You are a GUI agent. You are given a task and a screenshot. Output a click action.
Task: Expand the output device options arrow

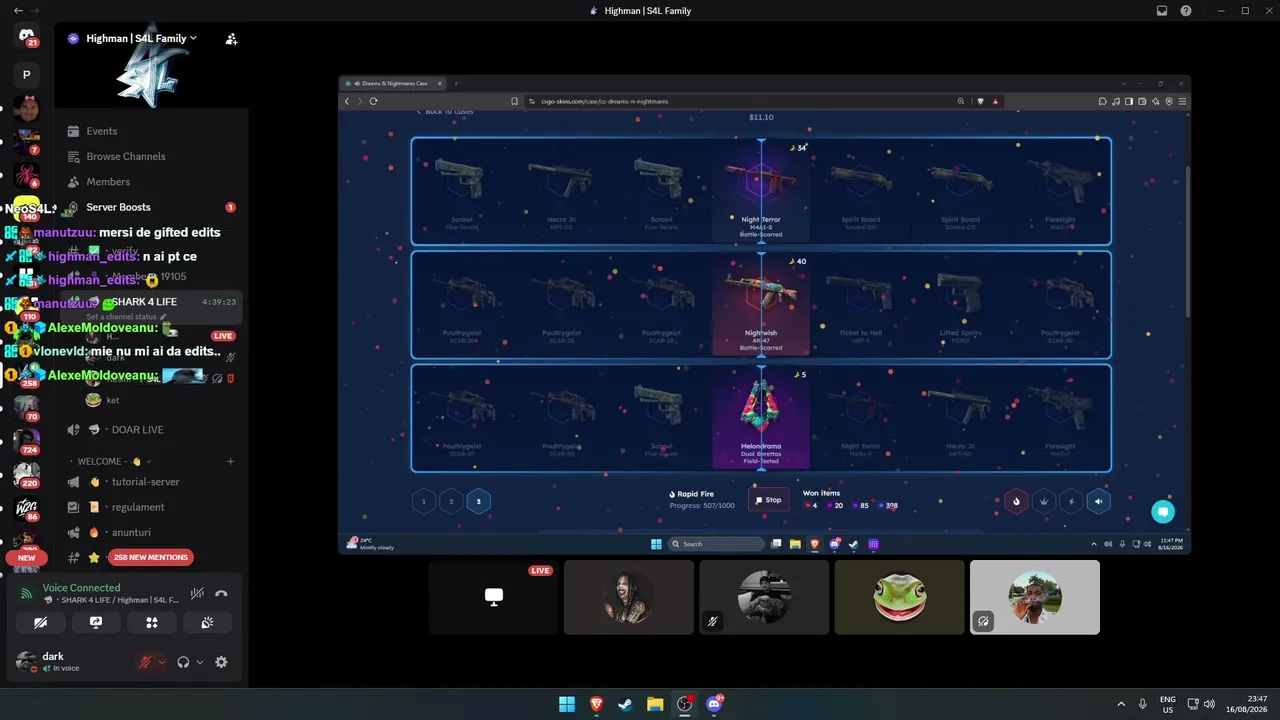[x=199, y=662]
